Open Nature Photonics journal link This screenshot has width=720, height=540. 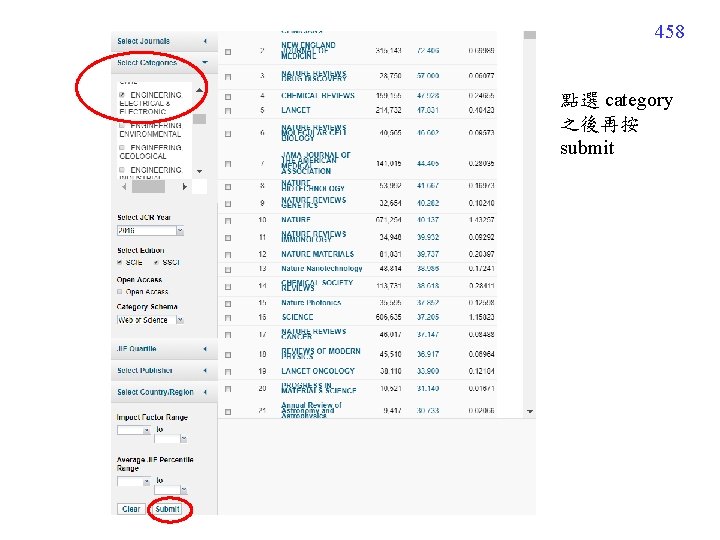coord(311,303)
